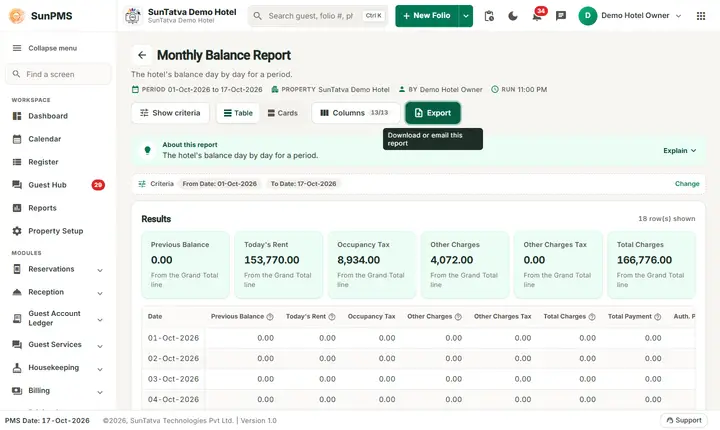
Task: Click the SunPMS logo icon
Action: pos(17,16)
